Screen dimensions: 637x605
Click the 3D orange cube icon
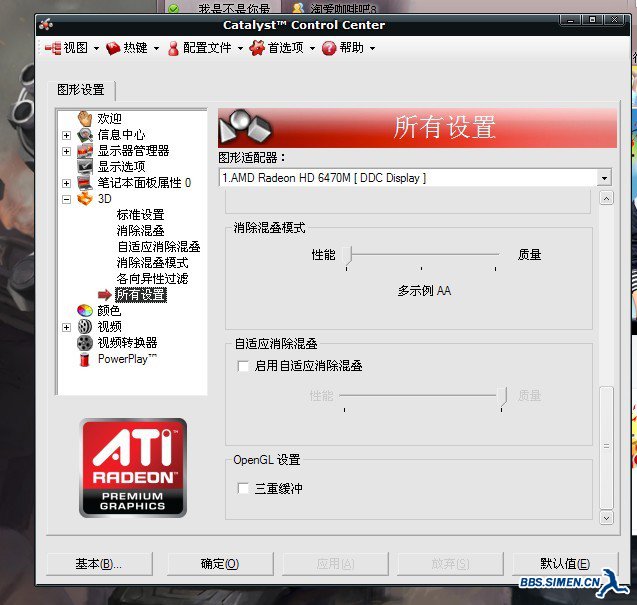85,199
